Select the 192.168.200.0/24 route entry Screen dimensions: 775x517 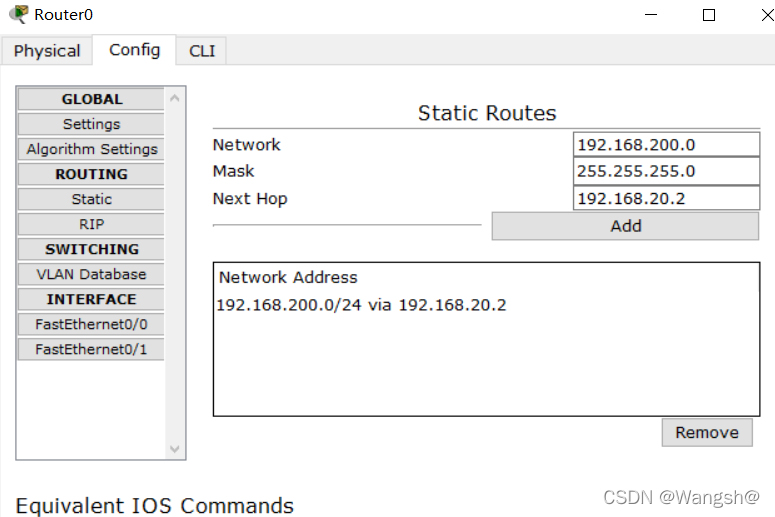361,305
